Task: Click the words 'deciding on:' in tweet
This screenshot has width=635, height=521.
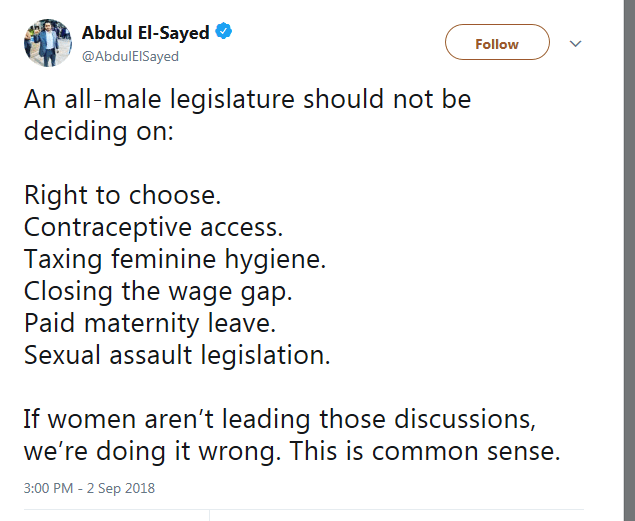Action: [99, 132]
